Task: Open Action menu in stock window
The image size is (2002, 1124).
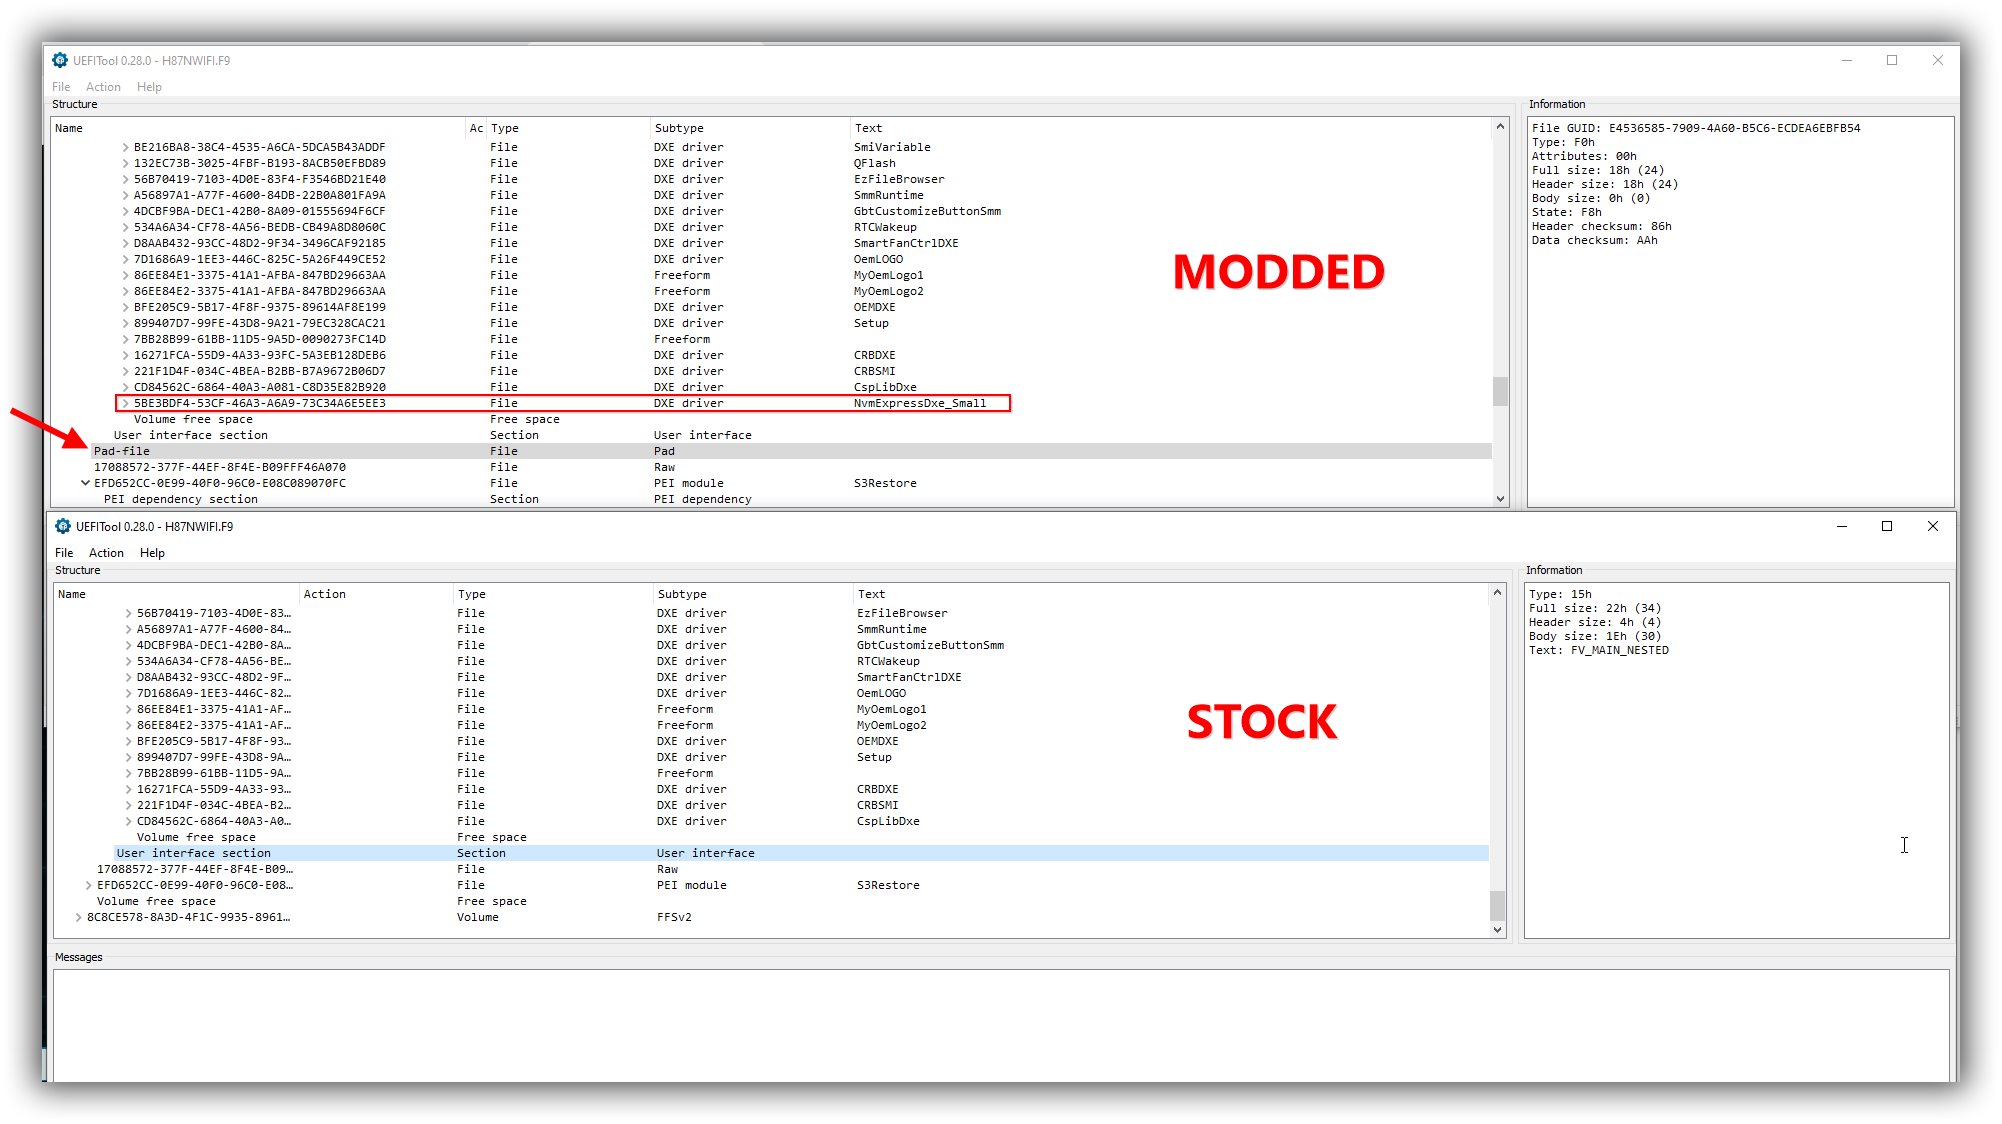Action: [106, 553]
